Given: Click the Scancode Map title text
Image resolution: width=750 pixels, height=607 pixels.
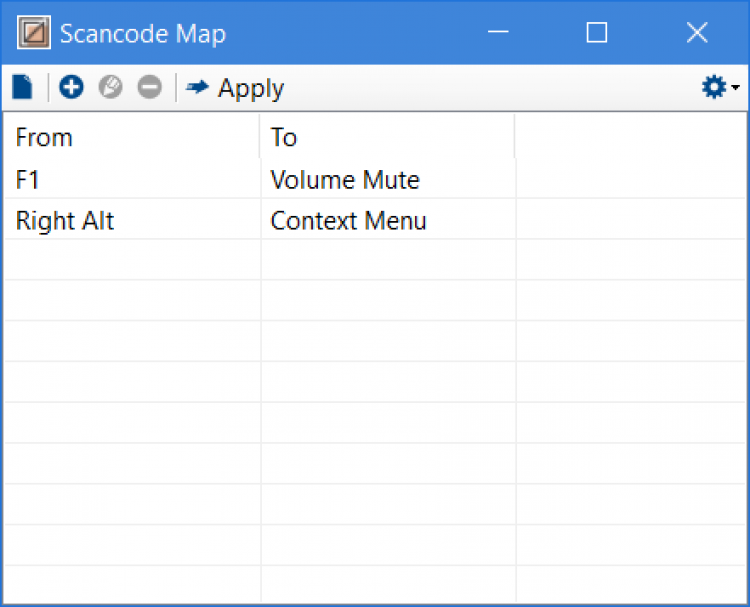Looking at the screenshot, I should [x=143, y=34].
